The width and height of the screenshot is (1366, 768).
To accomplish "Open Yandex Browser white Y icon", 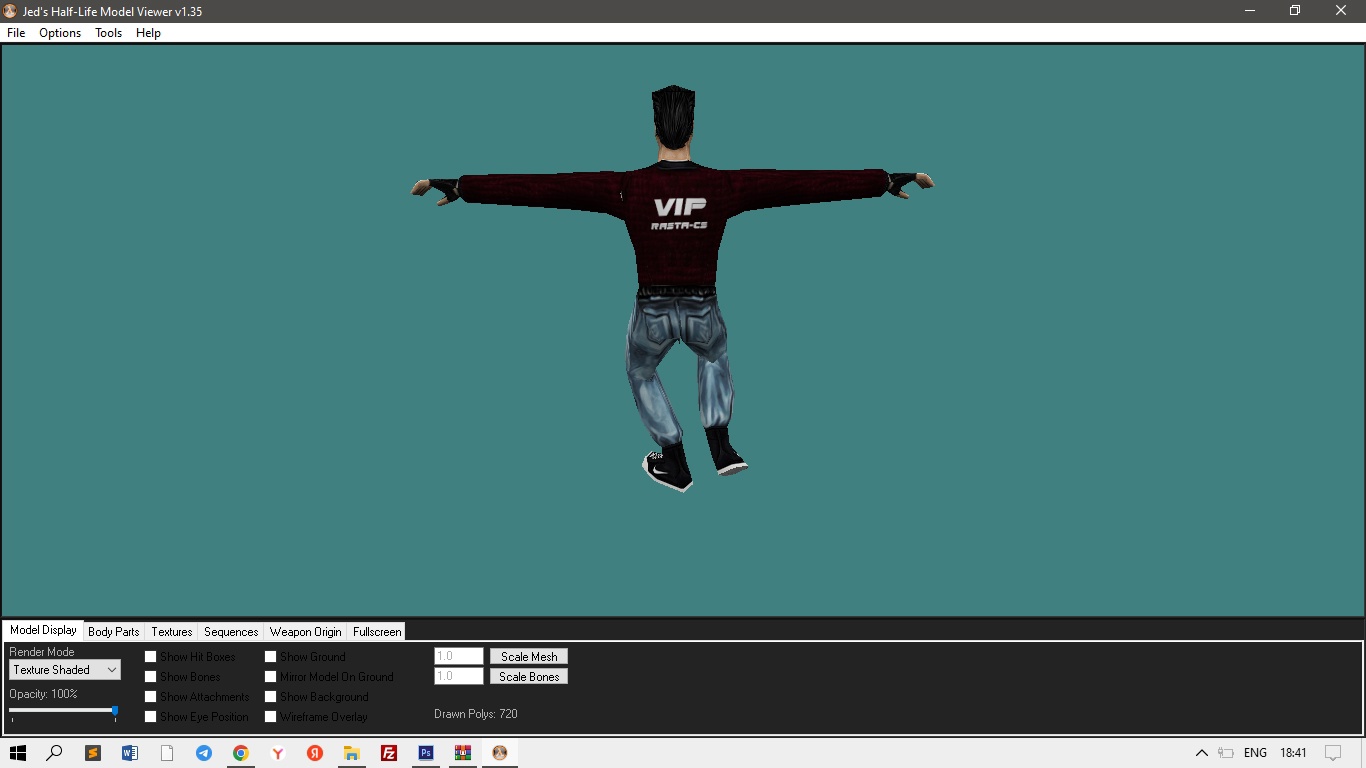I will 278,753.
